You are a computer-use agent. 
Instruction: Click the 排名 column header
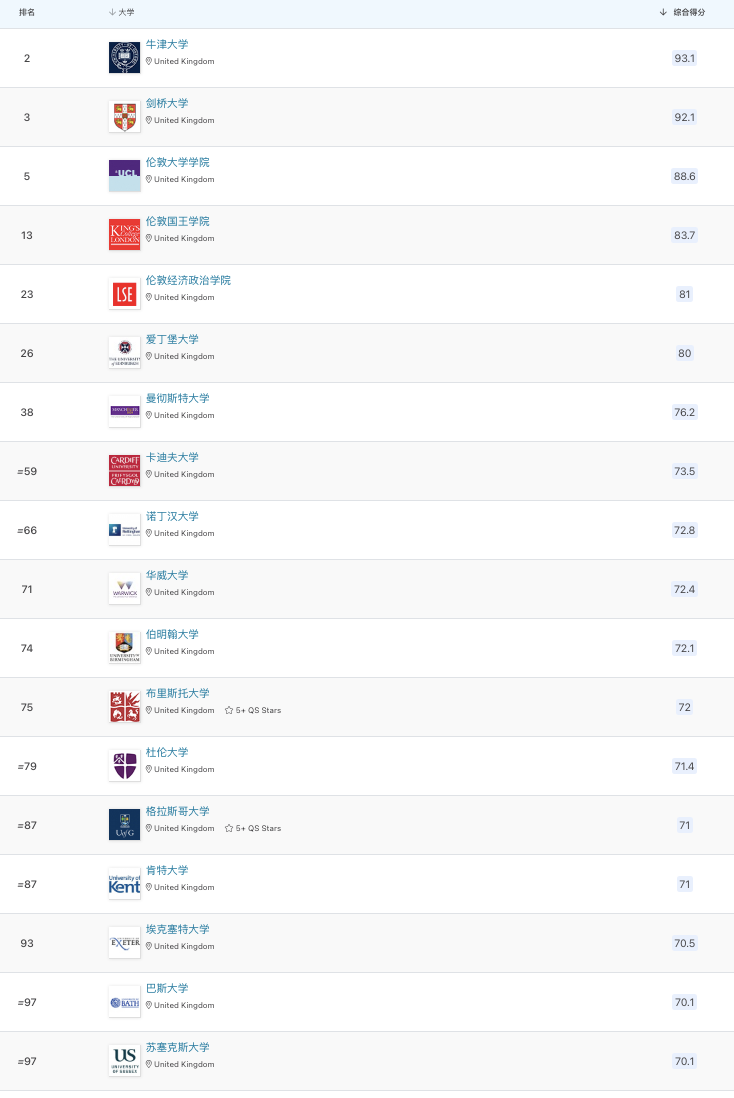coord(27,12)
